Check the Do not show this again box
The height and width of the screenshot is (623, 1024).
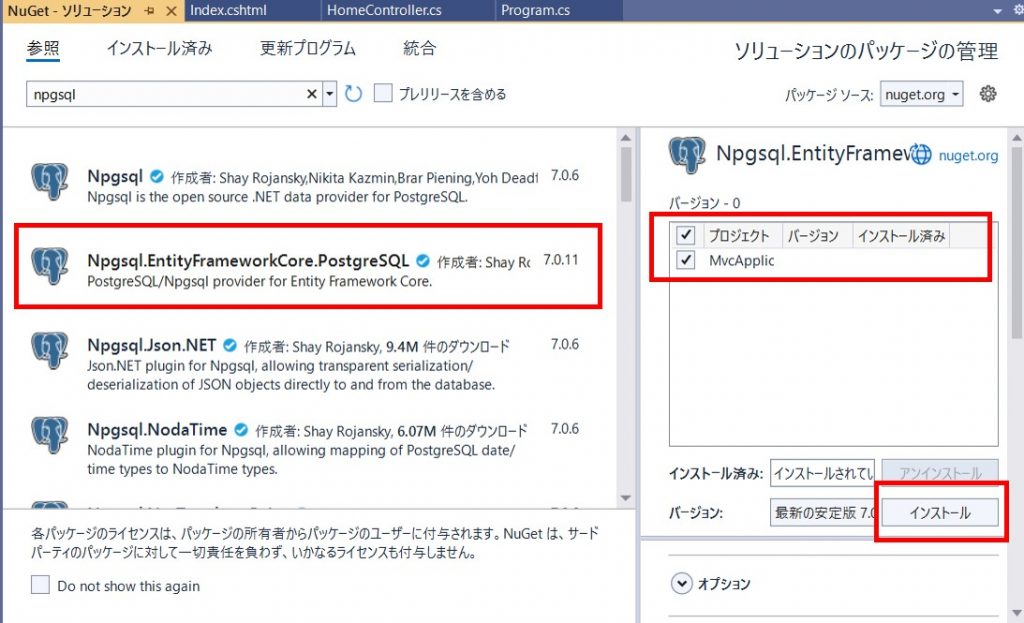pyautogui.click(x=40, y=584)
